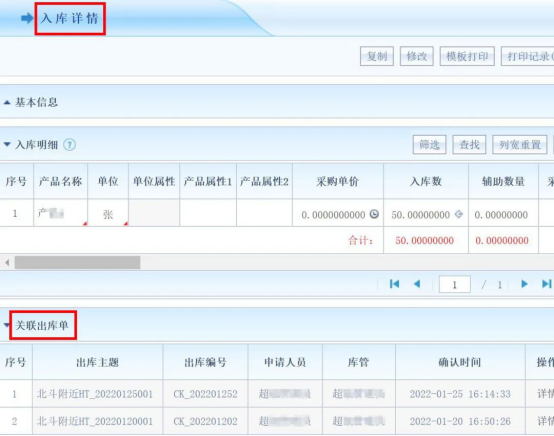Select 北斗附近HT_2022012500​1 outbound entry
The height and width of the screenshot is (436, 554).
(x=95, y=394)
